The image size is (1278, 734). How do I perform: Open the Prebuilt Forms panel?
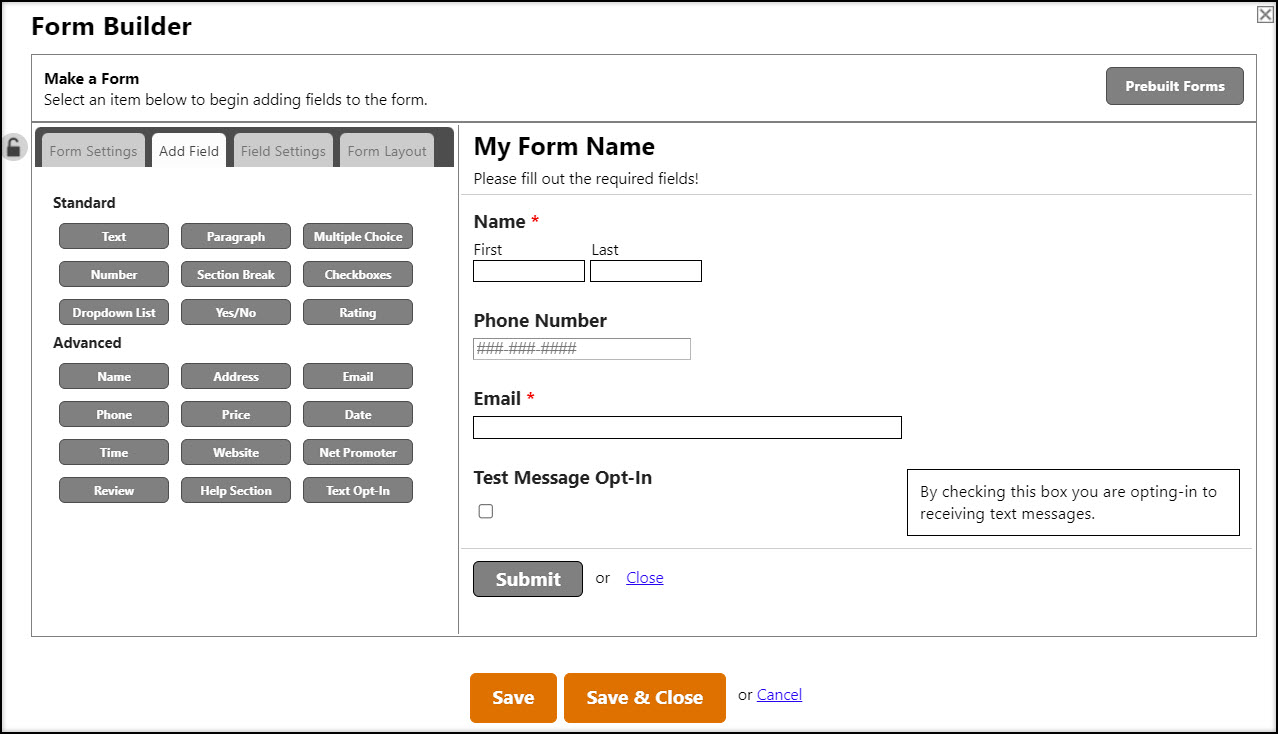coord(1174,86)
